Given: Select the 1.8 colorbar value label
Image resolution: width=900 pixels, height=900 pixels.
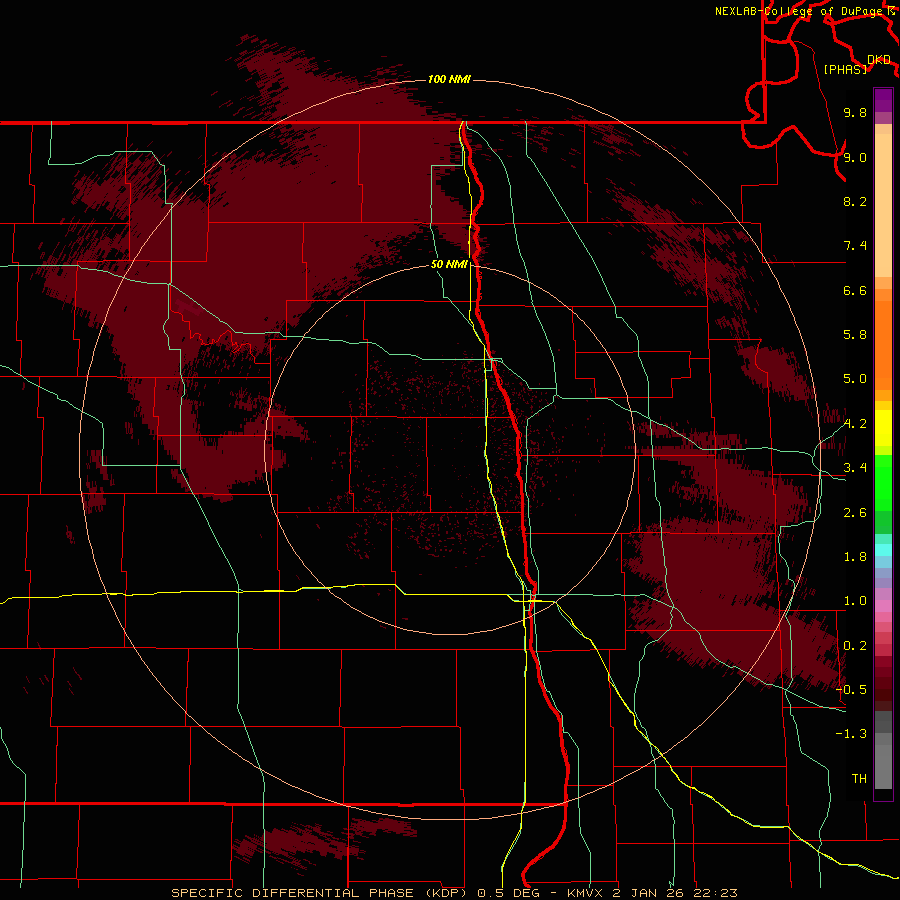Looking at the screenshot, I should click(x=855, y=557).
